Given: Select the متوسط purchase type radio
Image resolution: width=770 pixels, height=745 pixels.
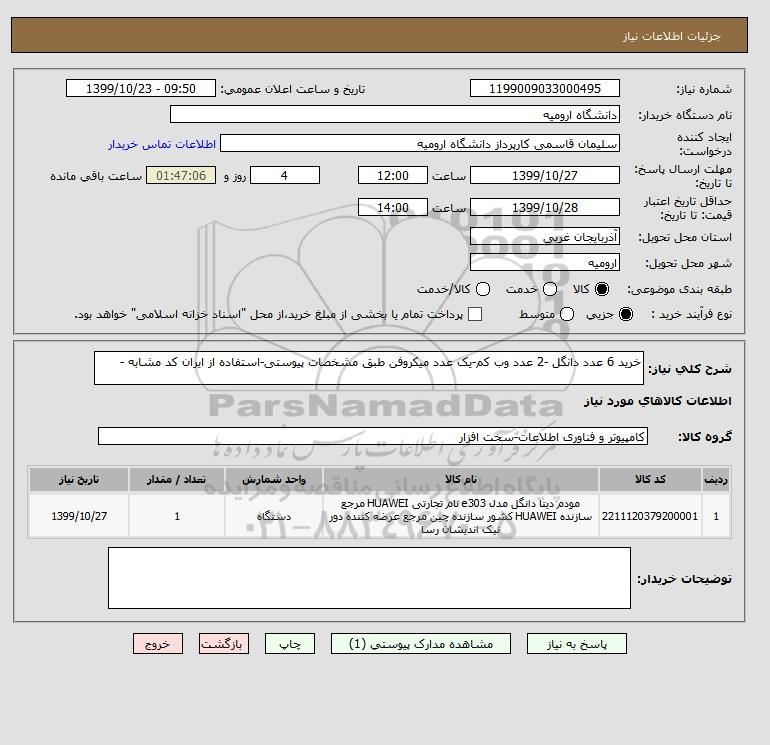Looking at the screenshot, I should 567,314.
